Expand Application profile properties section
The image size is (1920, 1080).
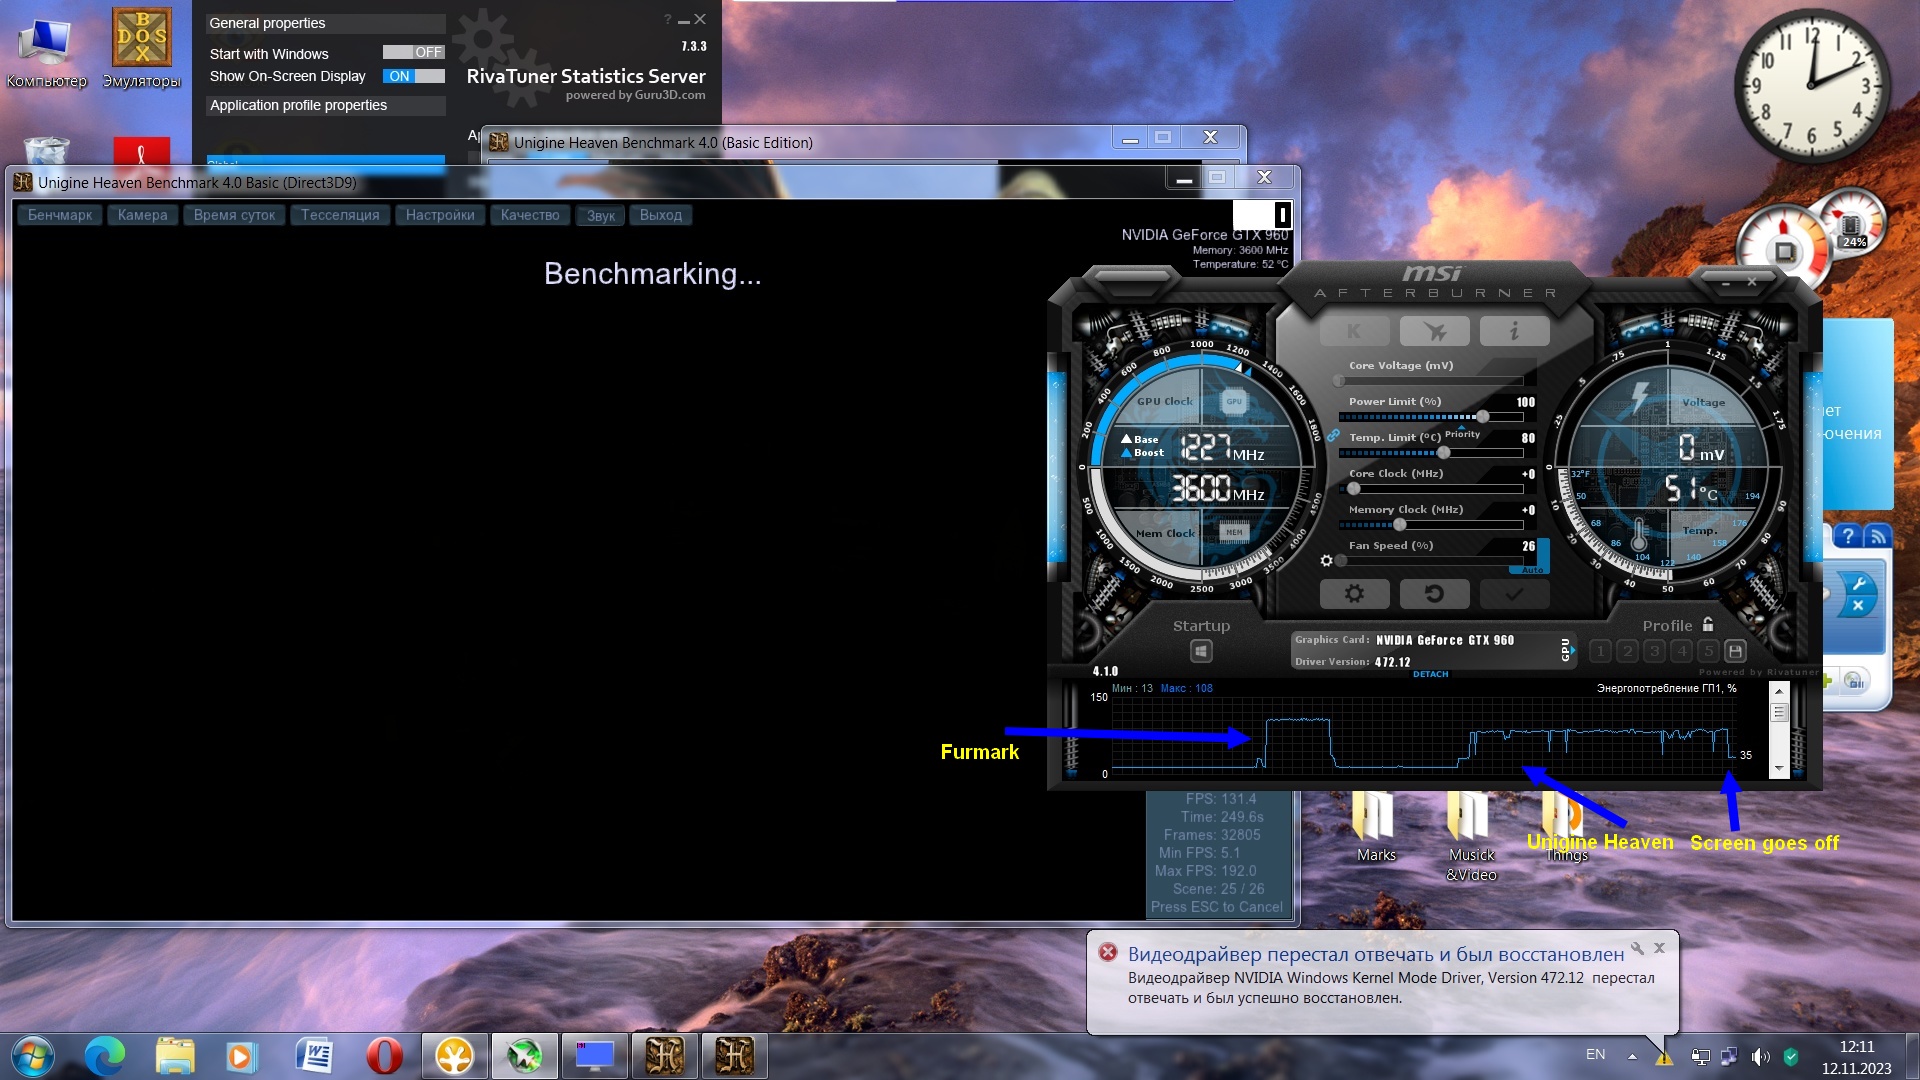[298, 105]
